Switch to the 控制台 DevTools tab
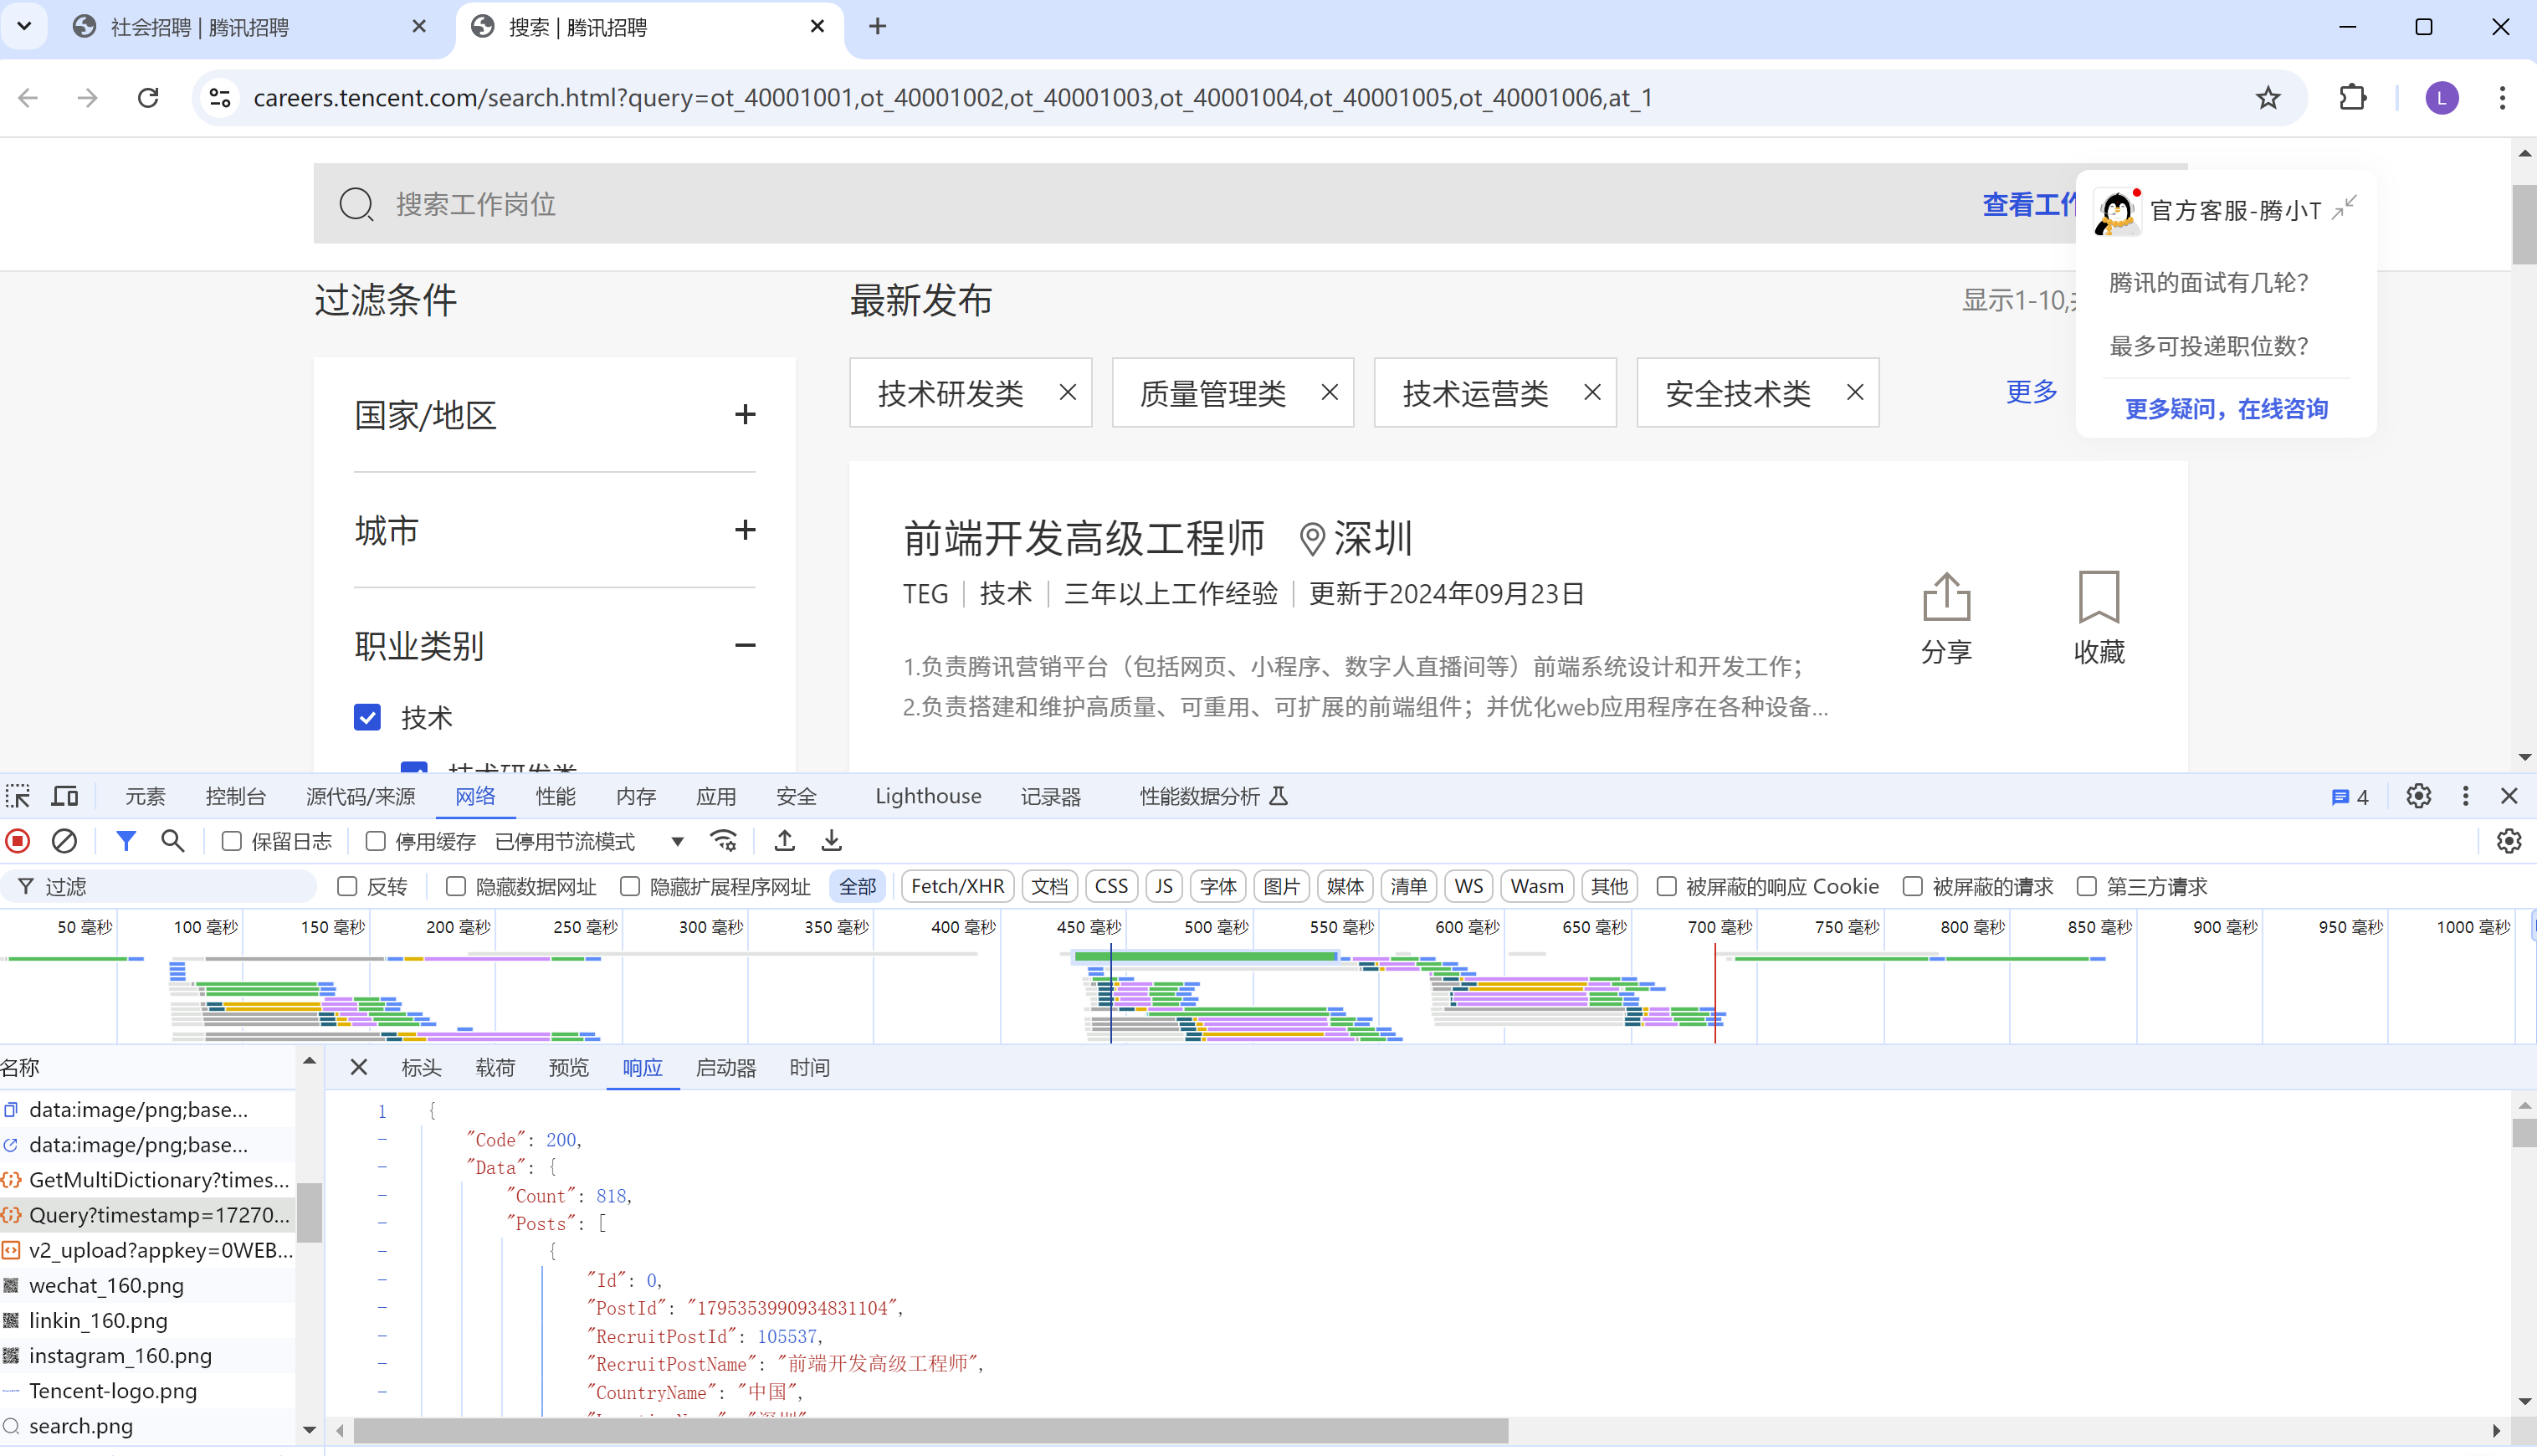 click(235, 796)
